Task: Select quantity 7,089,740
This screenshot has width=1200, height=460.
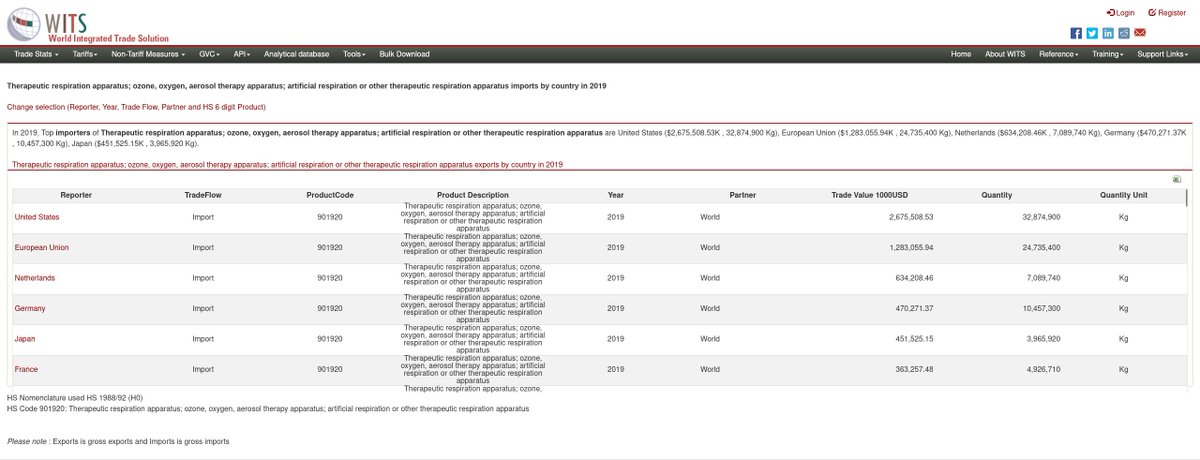Action: [1044, 278]
